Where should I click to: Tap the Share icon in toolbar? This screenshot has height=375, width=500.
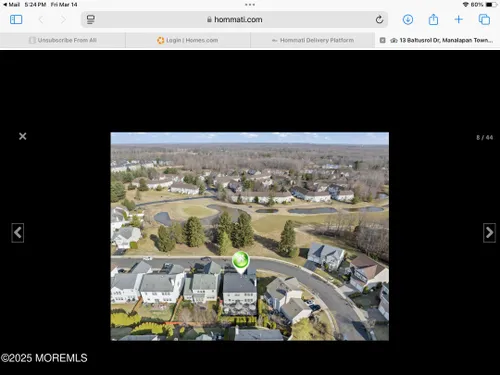433,19
